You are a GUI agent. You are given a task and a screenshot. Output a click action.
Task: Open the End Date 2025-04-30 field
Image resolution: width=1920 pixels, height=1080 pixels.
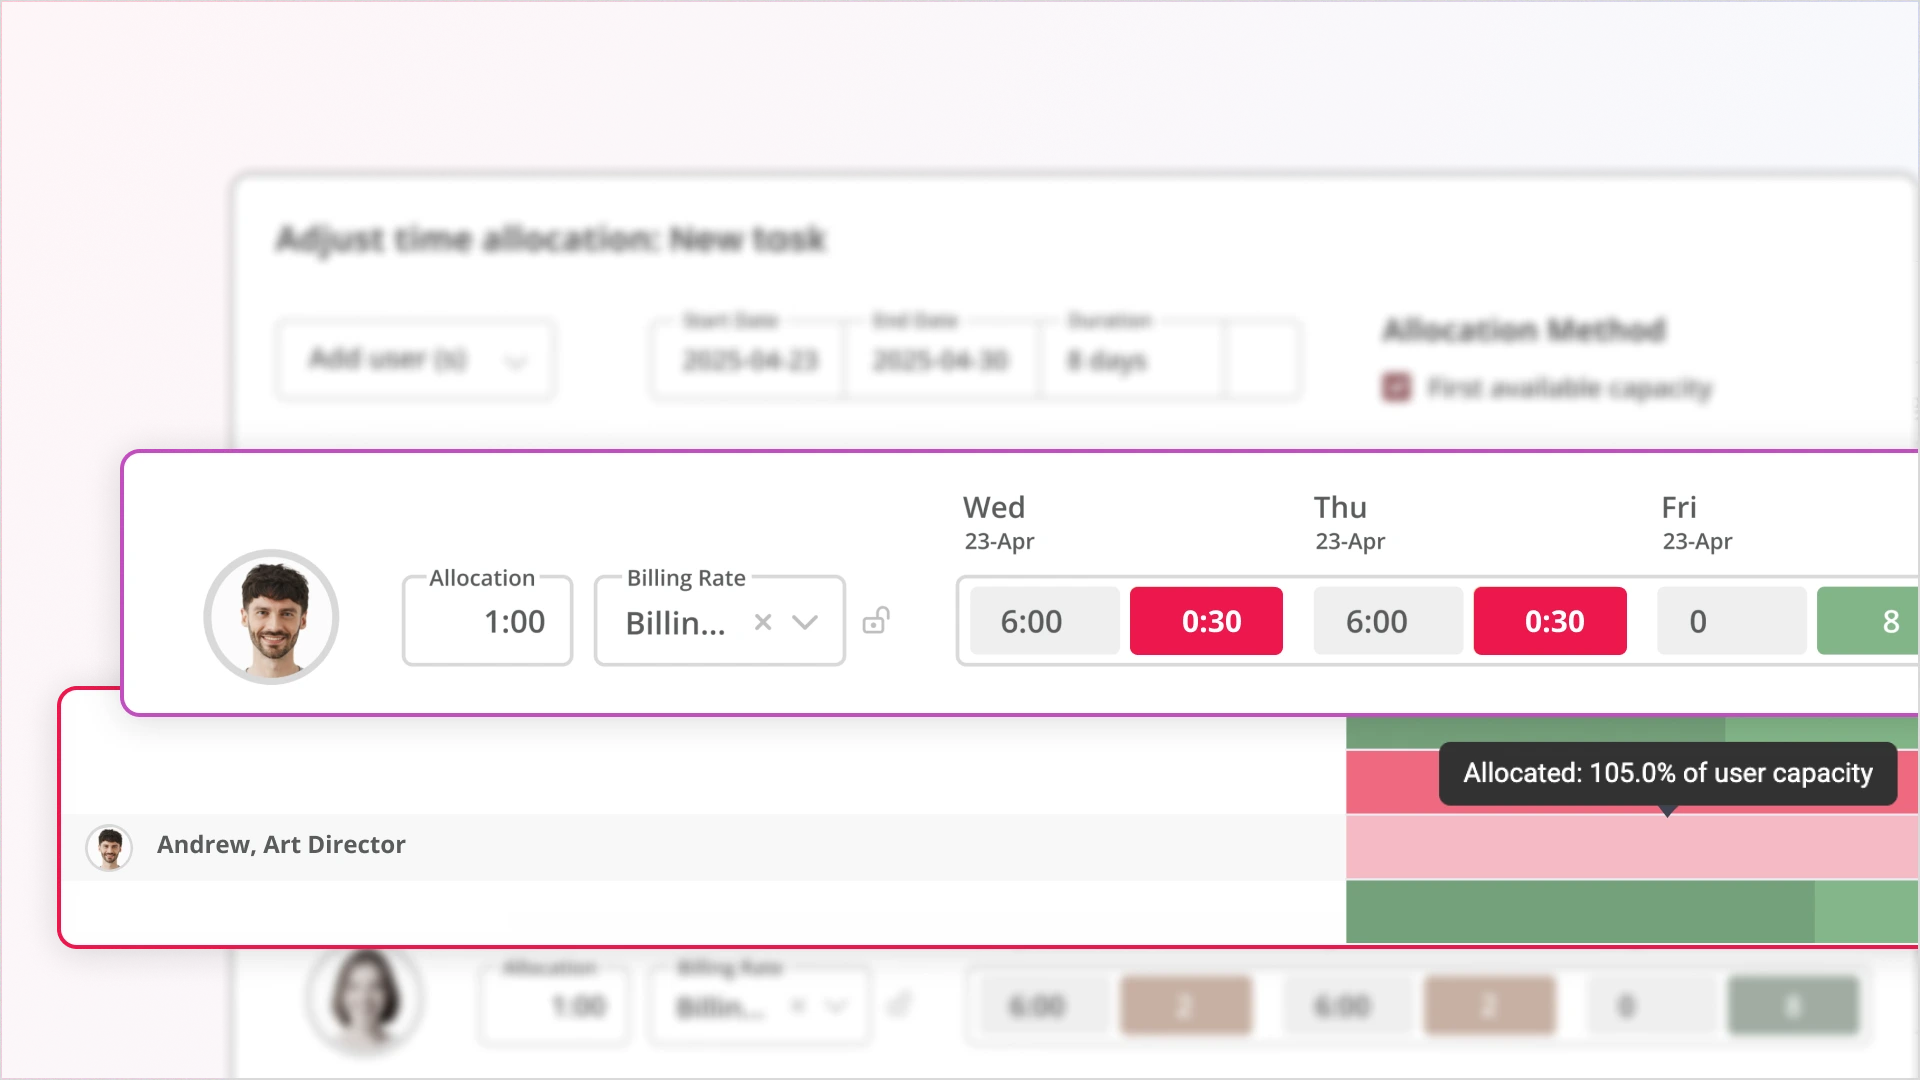[940, 360]
